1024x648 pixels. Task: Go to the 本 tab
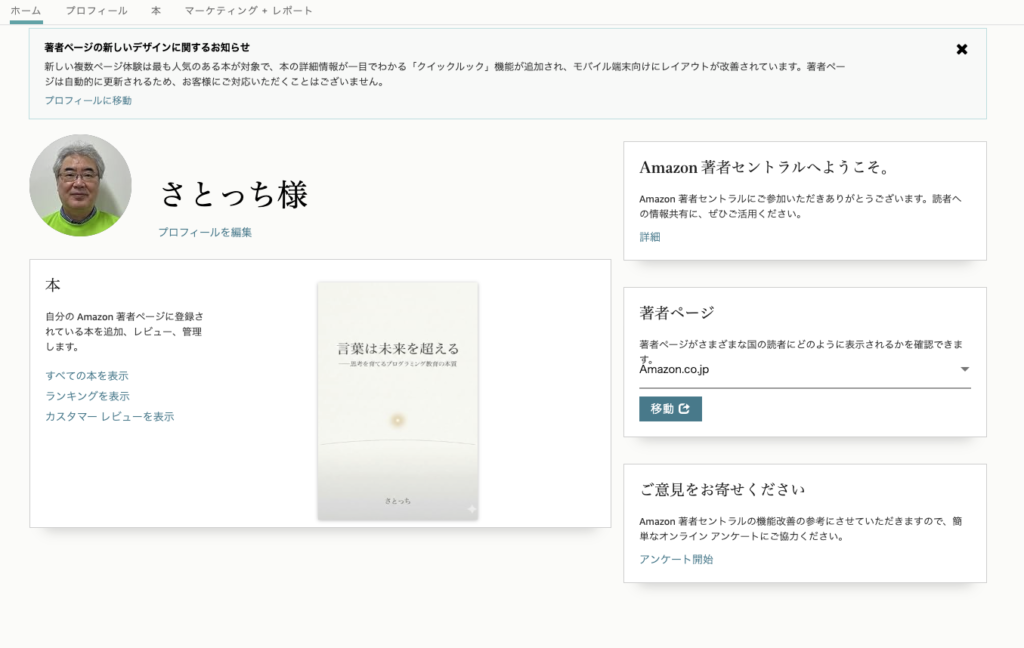(156, 10)
